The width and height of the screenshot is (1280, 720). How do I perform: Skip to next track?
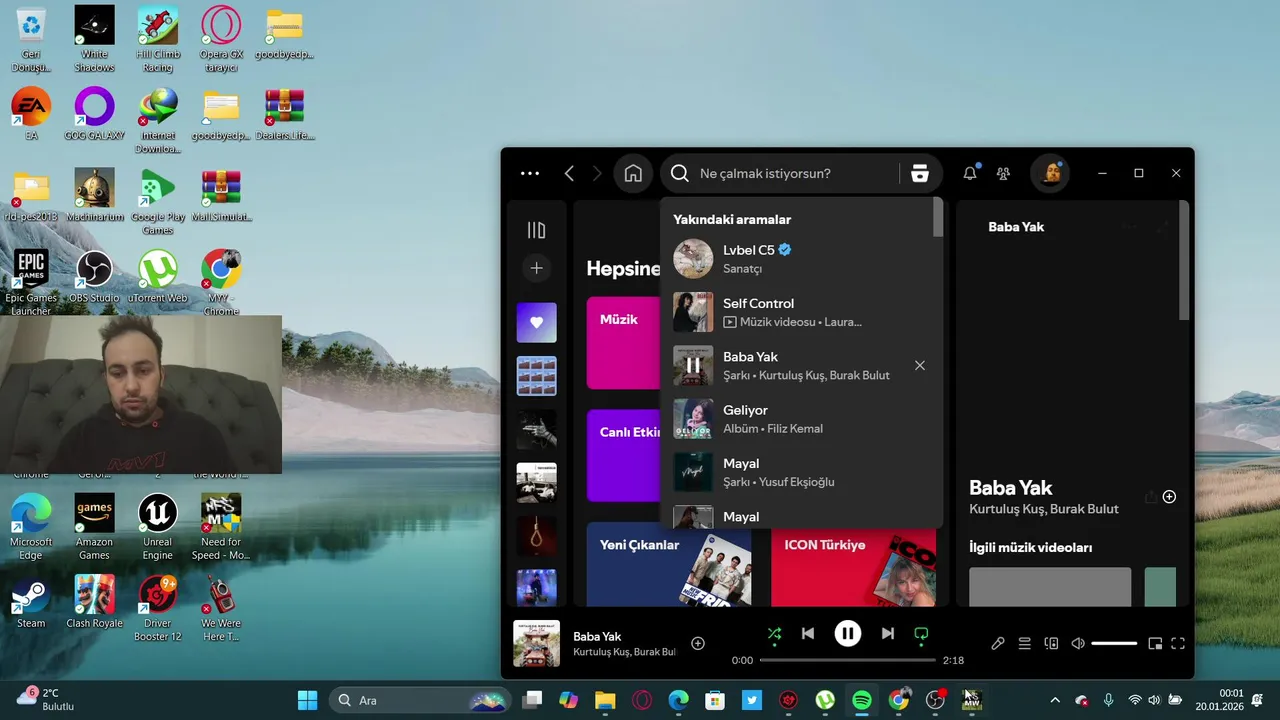click(887, 633)
